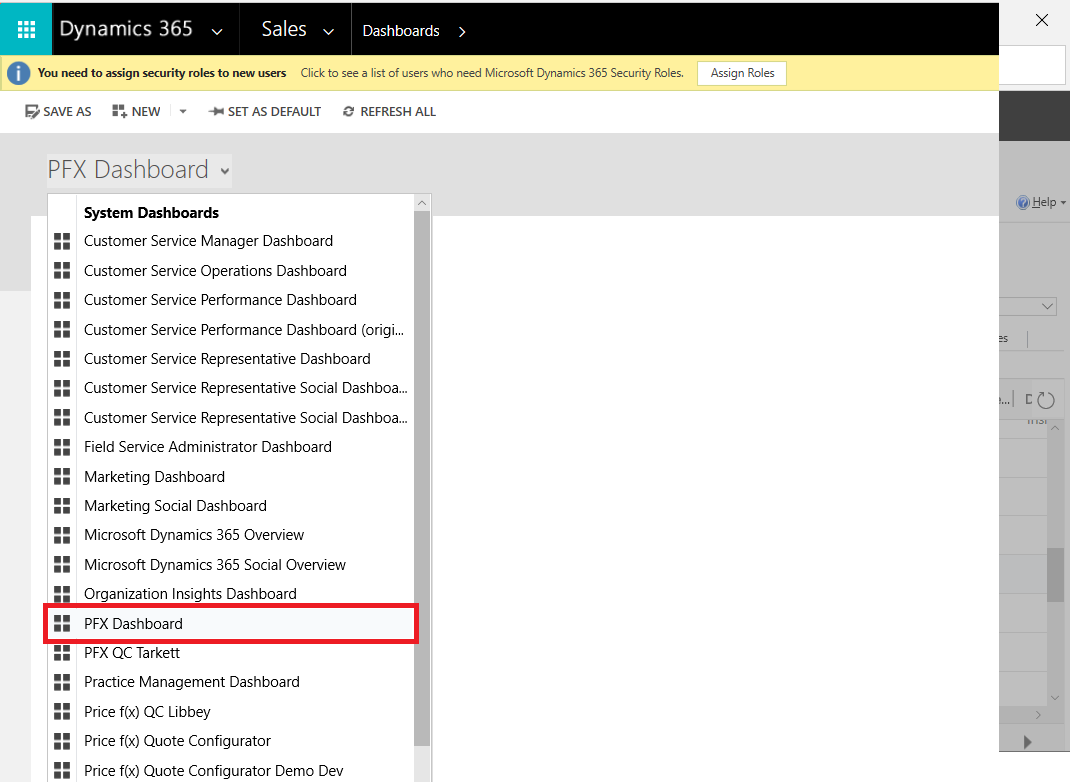Click the PFX QC Tarkett grid icon
The image size is (1070, 782).
(x=62, y=653)
